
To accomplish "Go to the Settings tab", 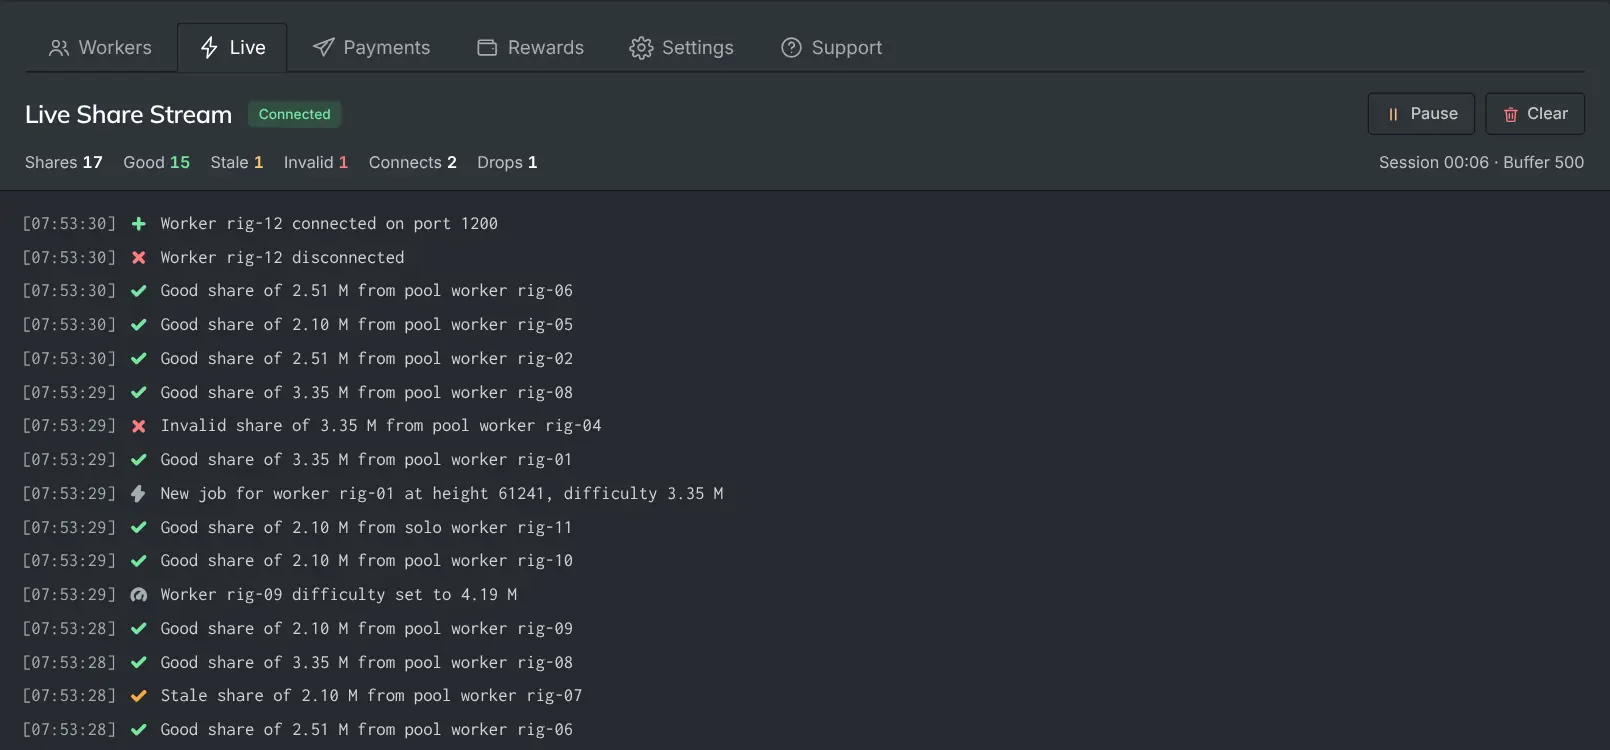I will click(681, 48).
